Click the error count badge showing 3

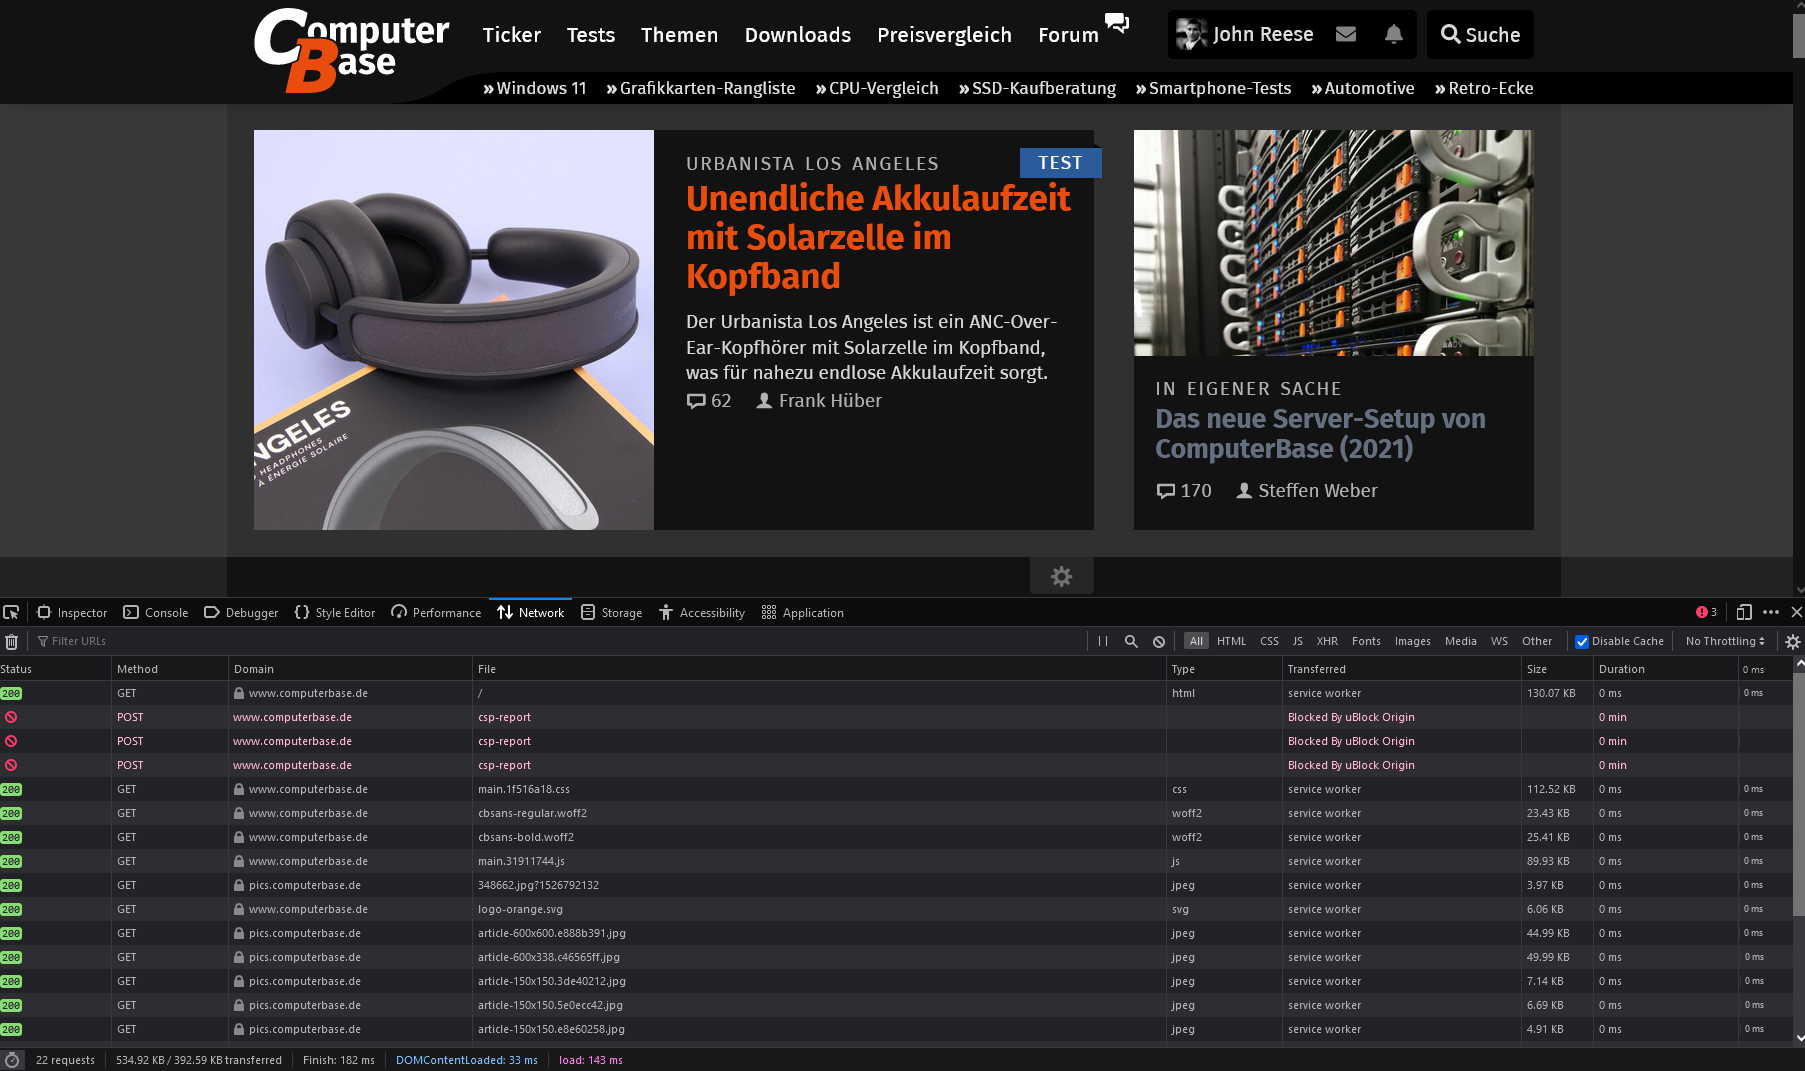(1707, 612)
